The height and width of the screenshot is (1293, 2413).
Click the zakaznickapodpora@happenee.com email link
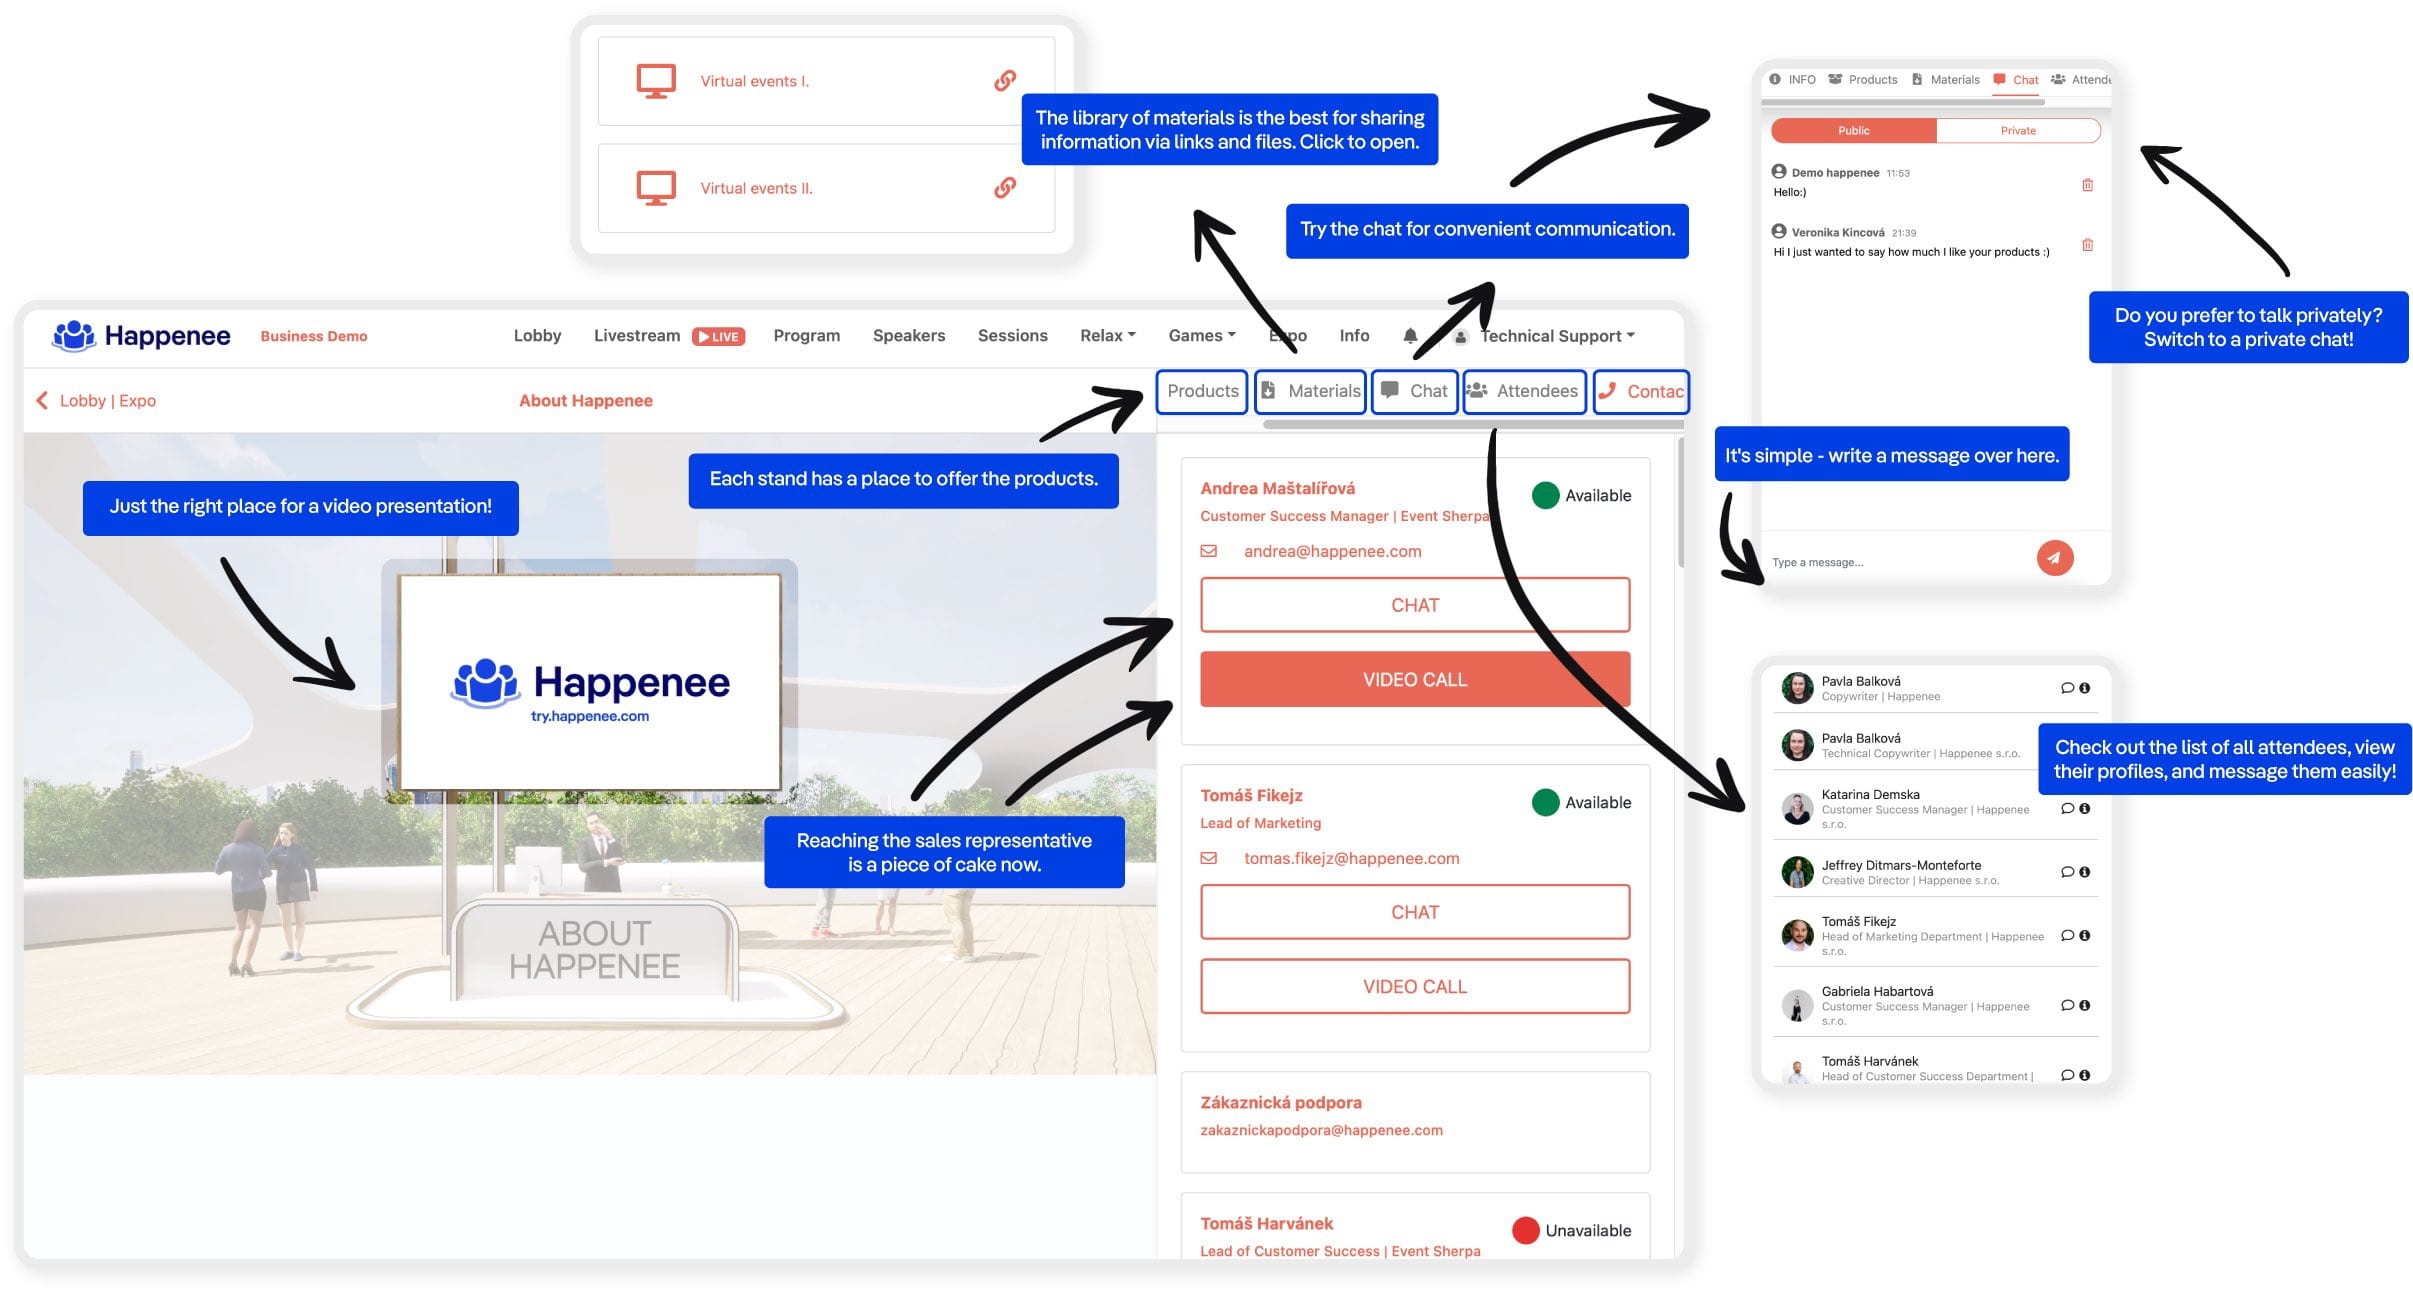[1321, 1130]
